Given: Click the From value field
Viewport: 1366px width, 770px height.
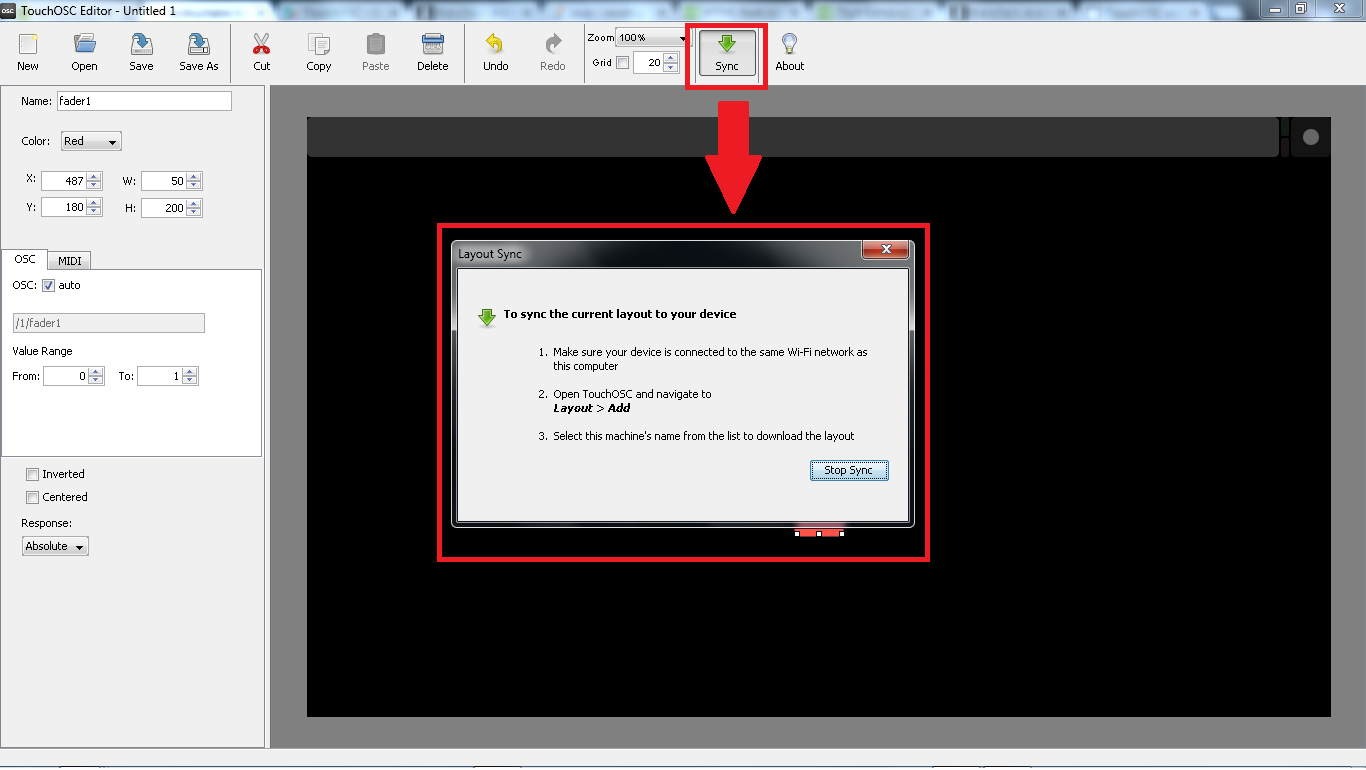Looking at the screenshot, I should pos(66,376).
